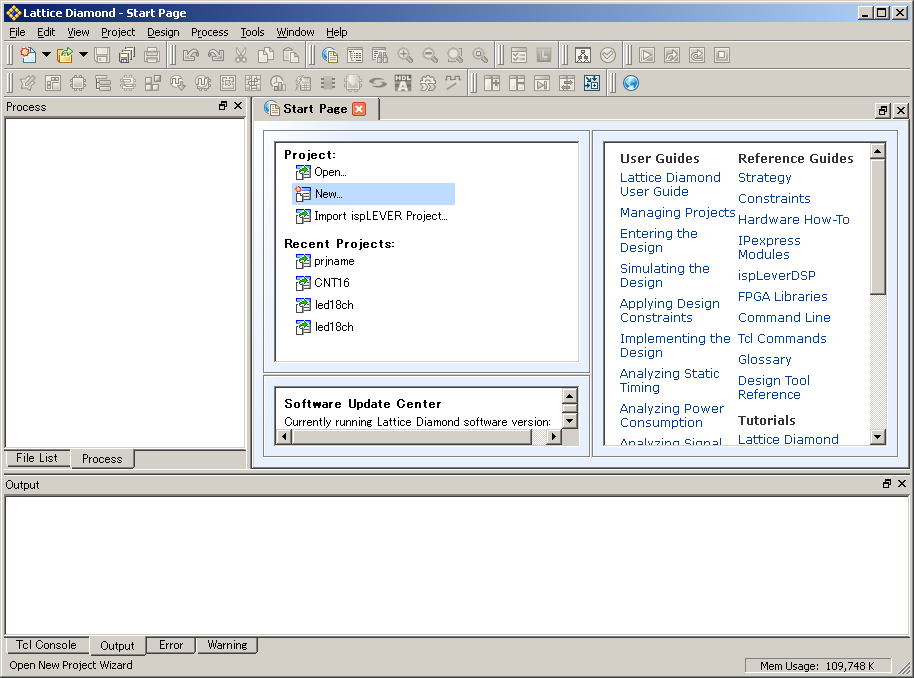Click the checklist toolbar icon
The height and width of the screenshot is (678, 914).
[x=519, y=55]
